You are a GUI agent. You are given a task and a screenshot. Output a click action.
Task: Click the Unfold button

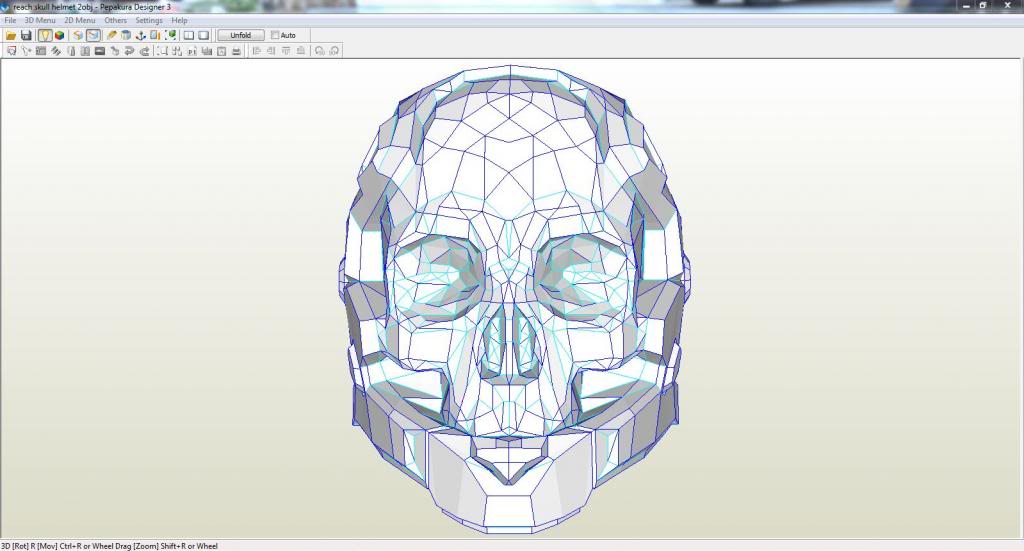[x=241, y=35]
